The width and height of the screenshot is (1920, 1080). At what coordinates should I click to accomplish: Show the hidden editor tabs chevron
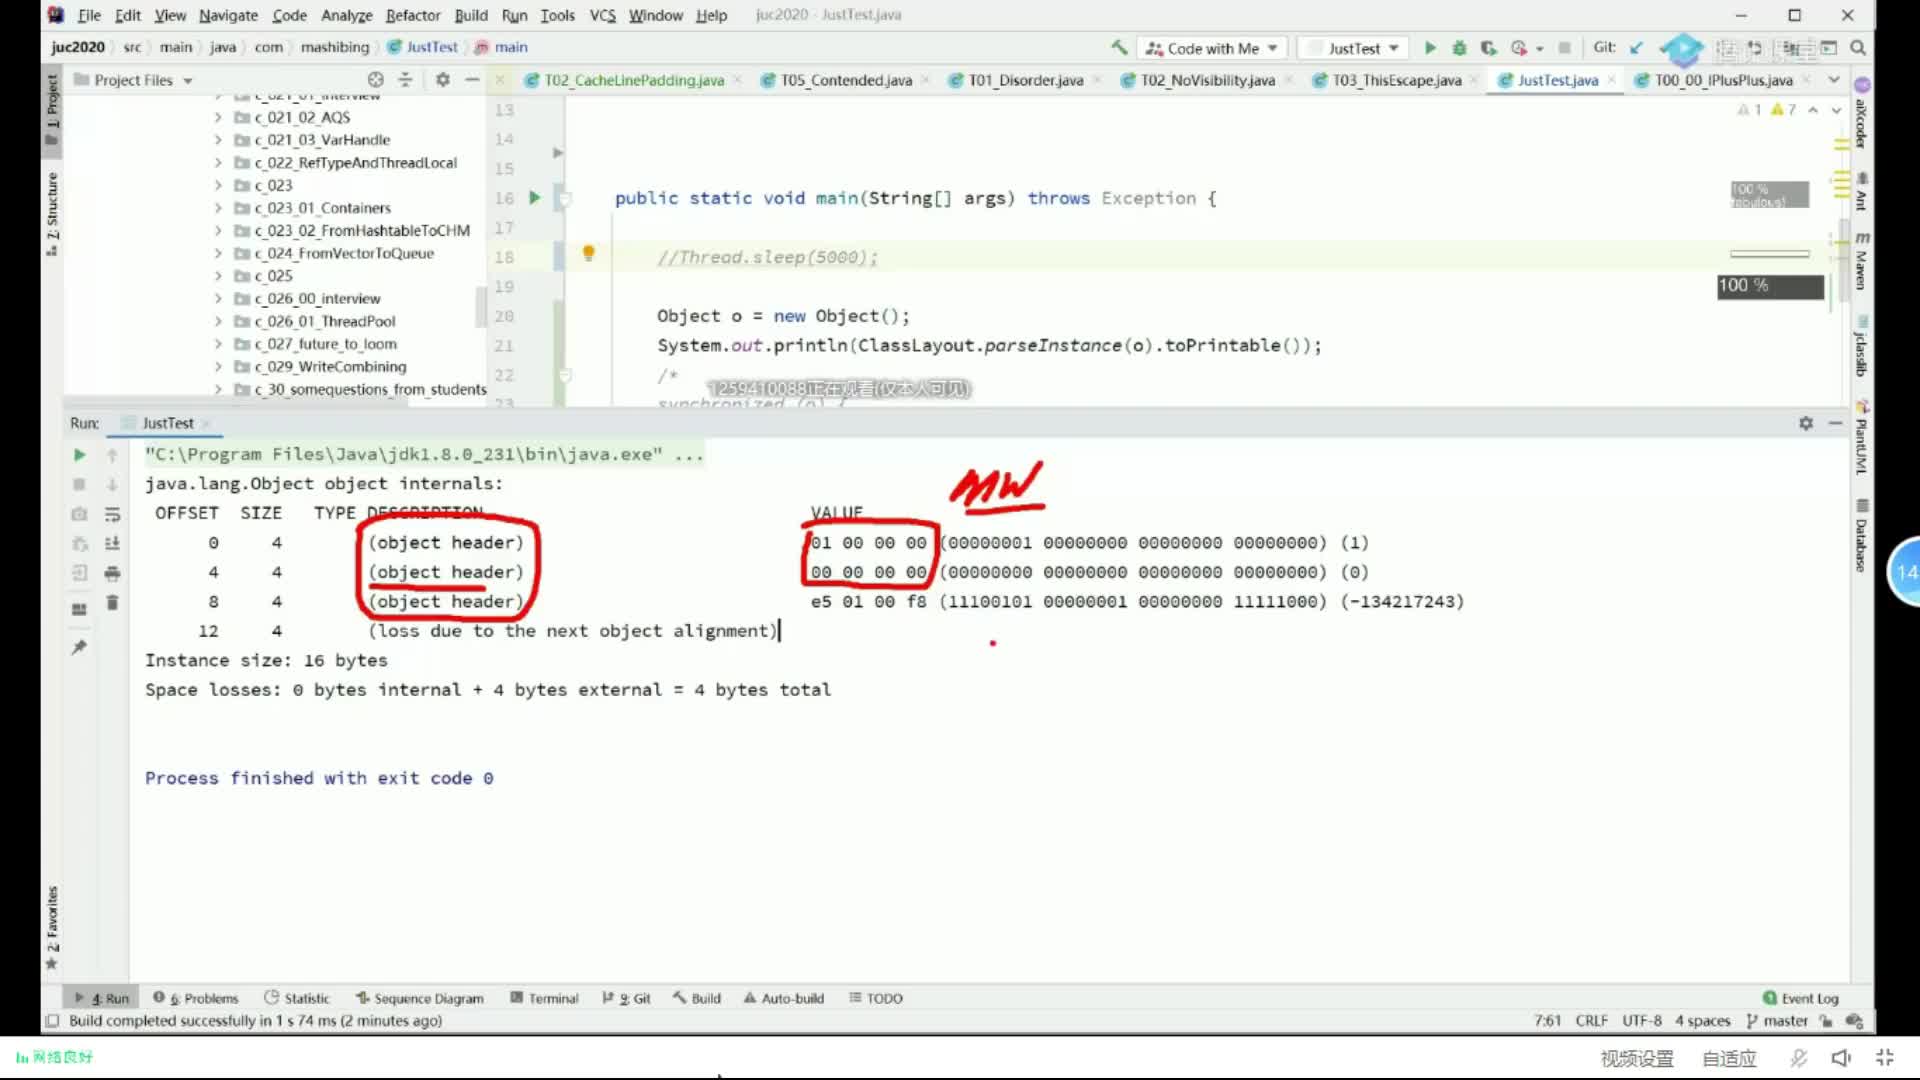tap(1834, 80)
